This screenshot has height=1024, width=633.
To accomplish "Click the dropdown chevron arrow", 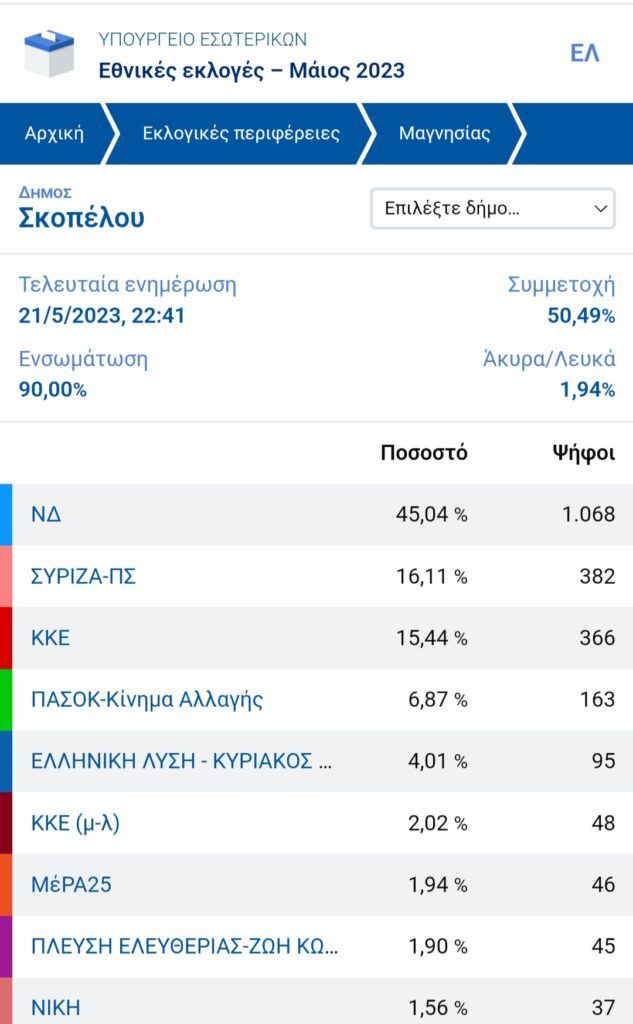I will [x=600, y=209].
